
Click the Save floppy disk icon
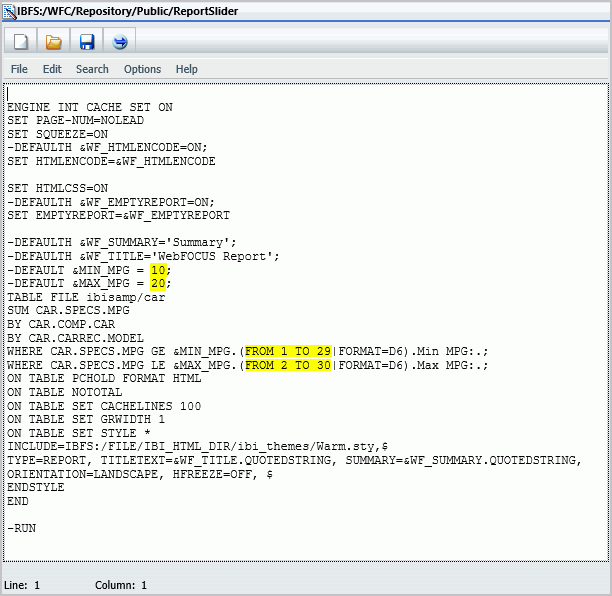pyautogui.click(x=87, y=41)
